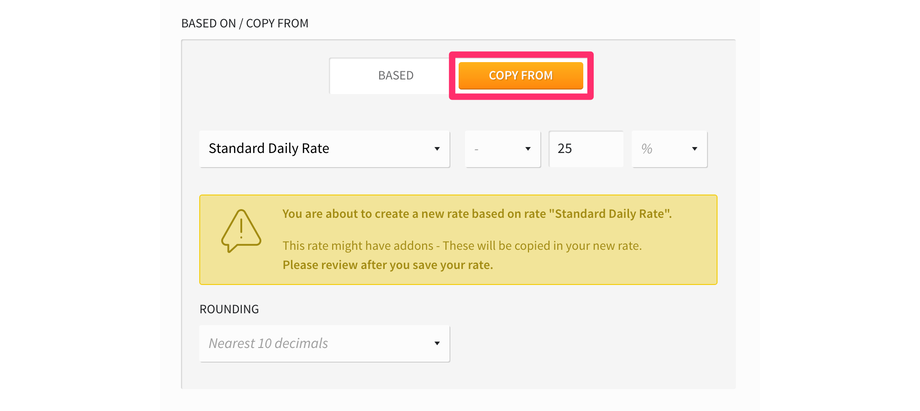This screenshot has width=920, height=411.
Task: Click the arrow on the rounding selector
Action: (437, 343)
